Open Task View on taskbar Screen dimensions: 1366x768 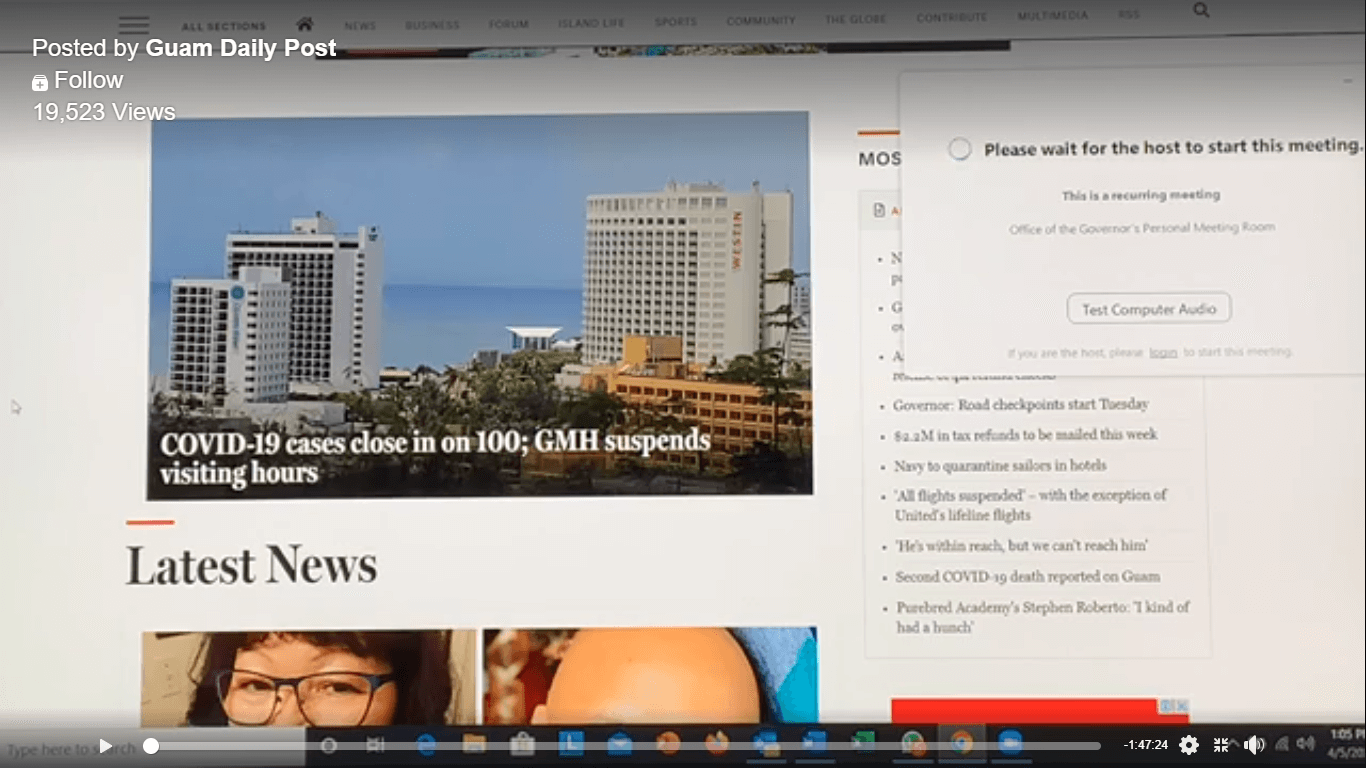click(x=375, y=745)
